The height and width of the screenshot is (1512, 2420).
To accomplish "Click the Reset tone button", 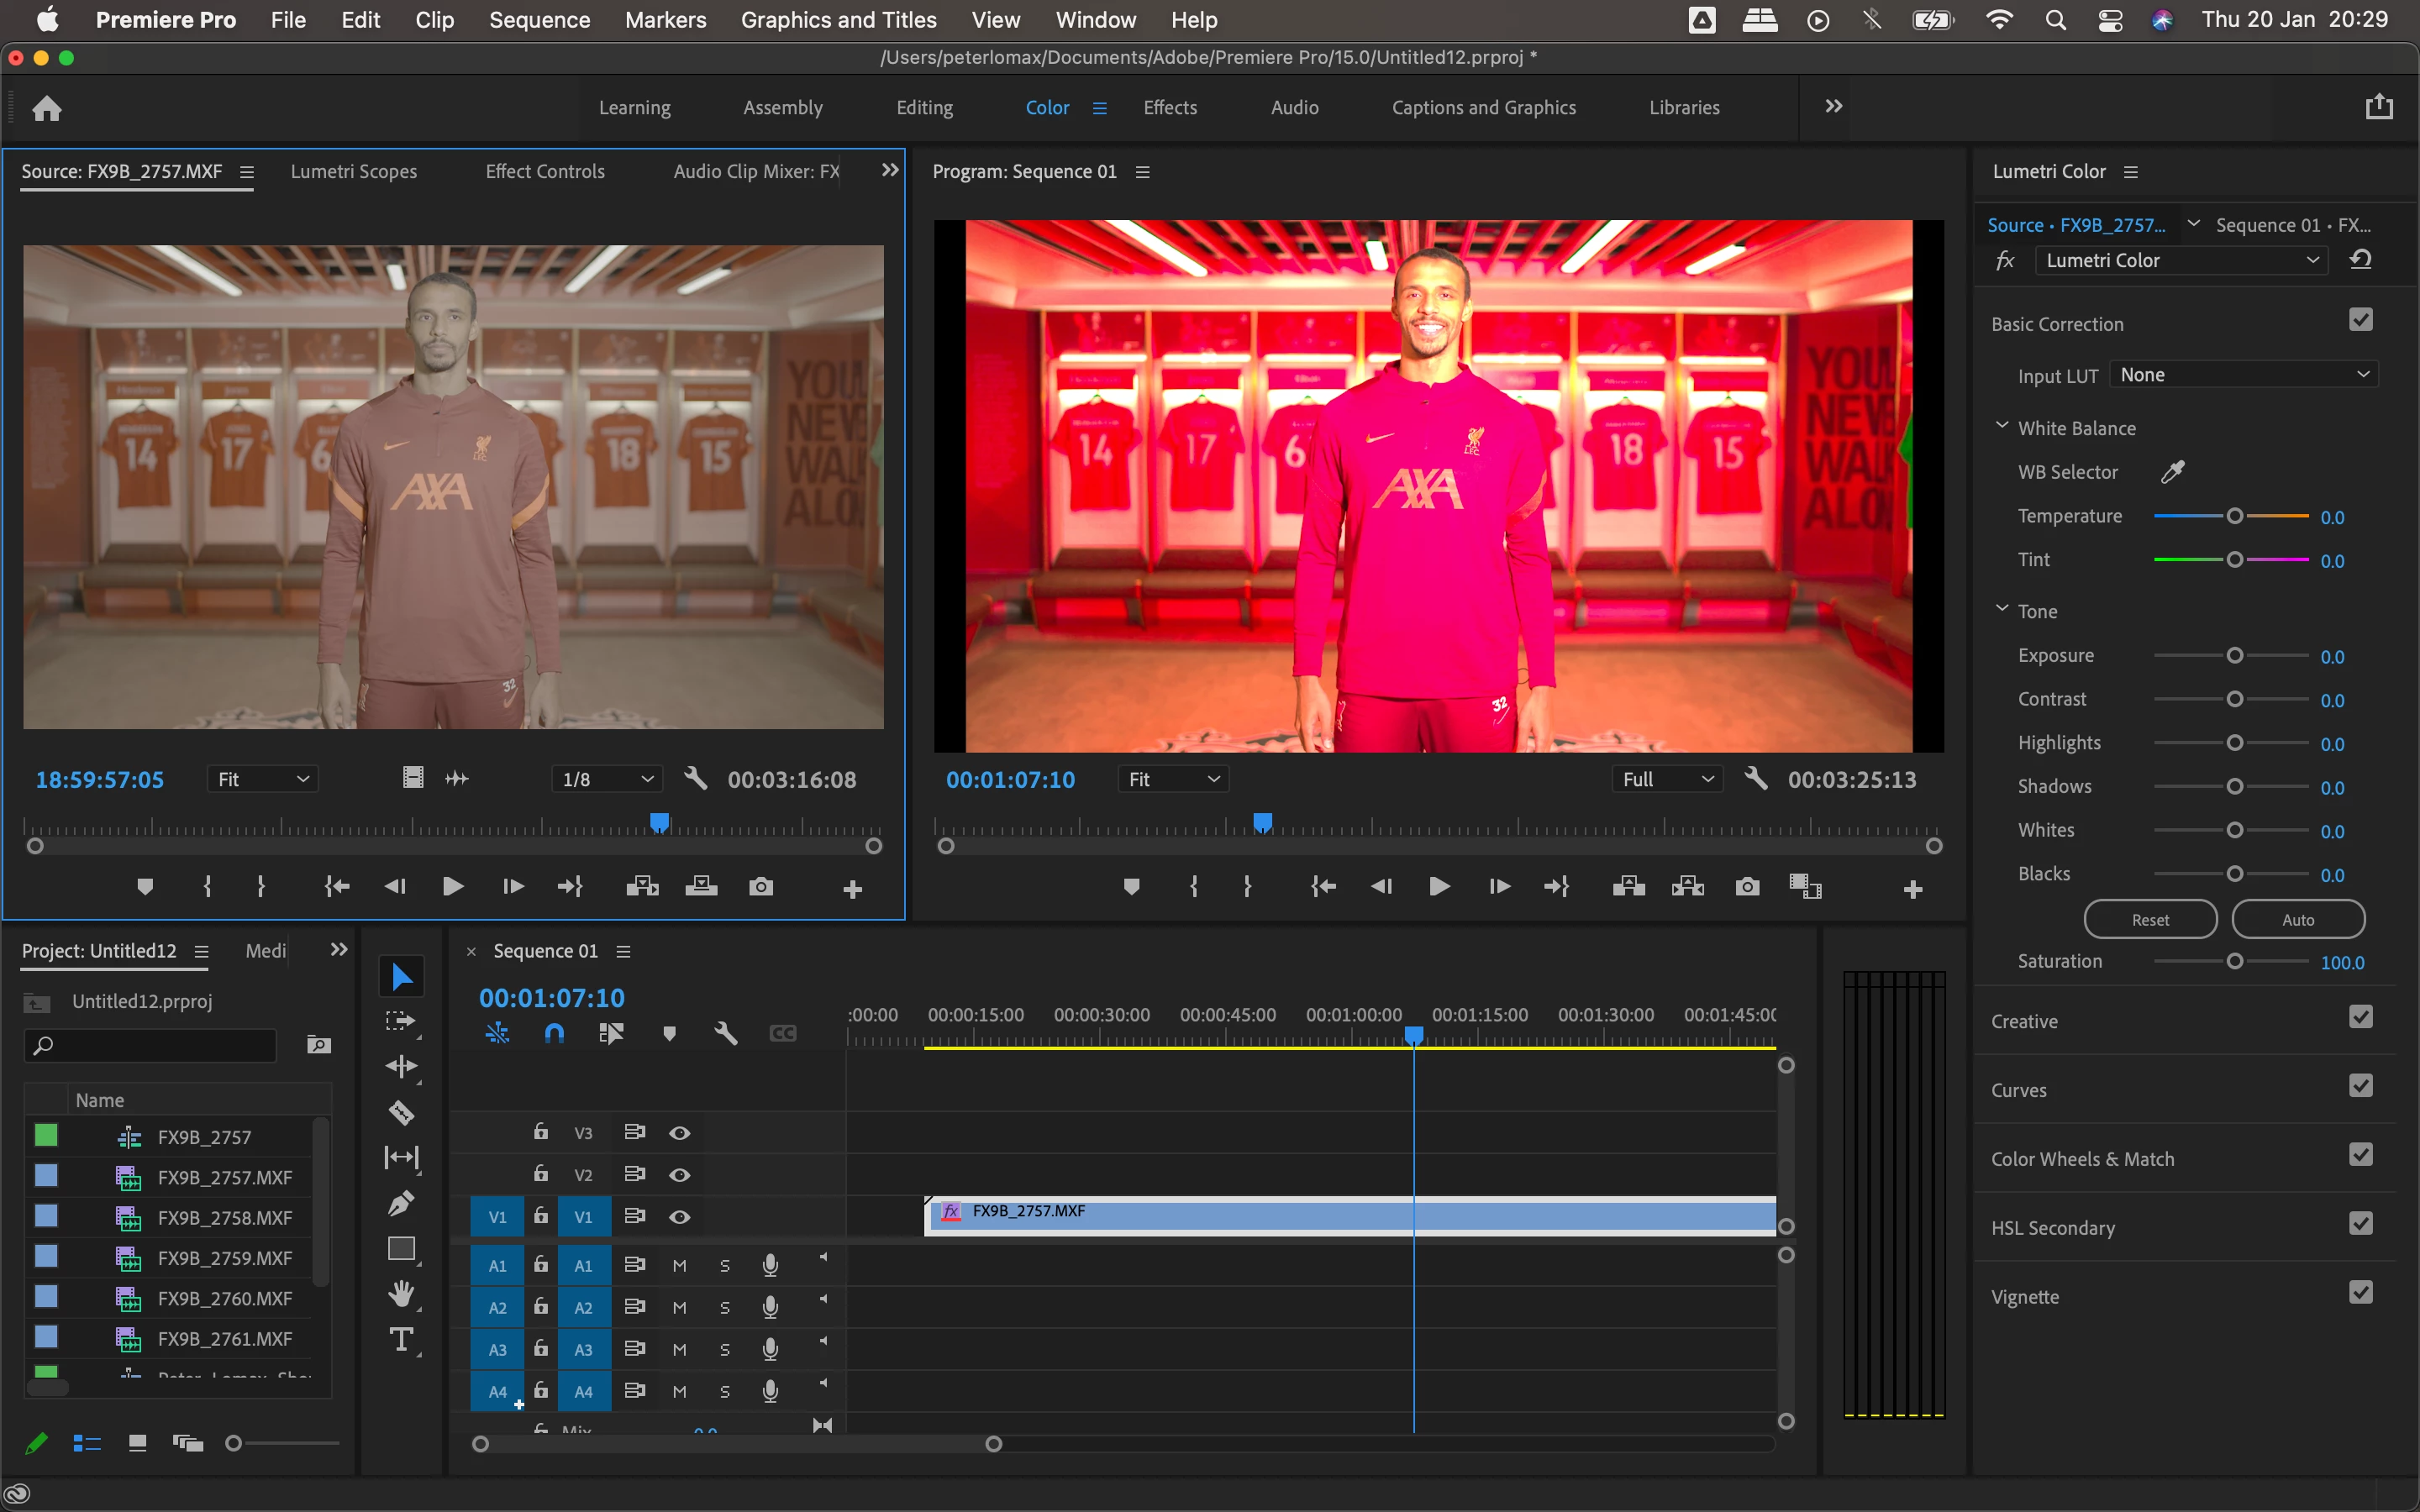I will (2150, 919).
